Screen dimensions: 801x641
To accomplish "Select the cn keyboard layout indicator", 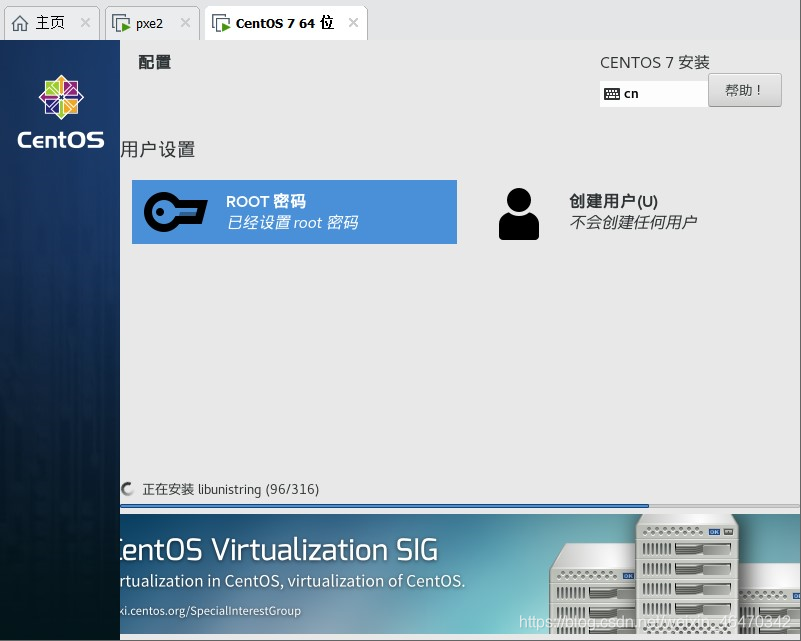I will coord(653,94).
